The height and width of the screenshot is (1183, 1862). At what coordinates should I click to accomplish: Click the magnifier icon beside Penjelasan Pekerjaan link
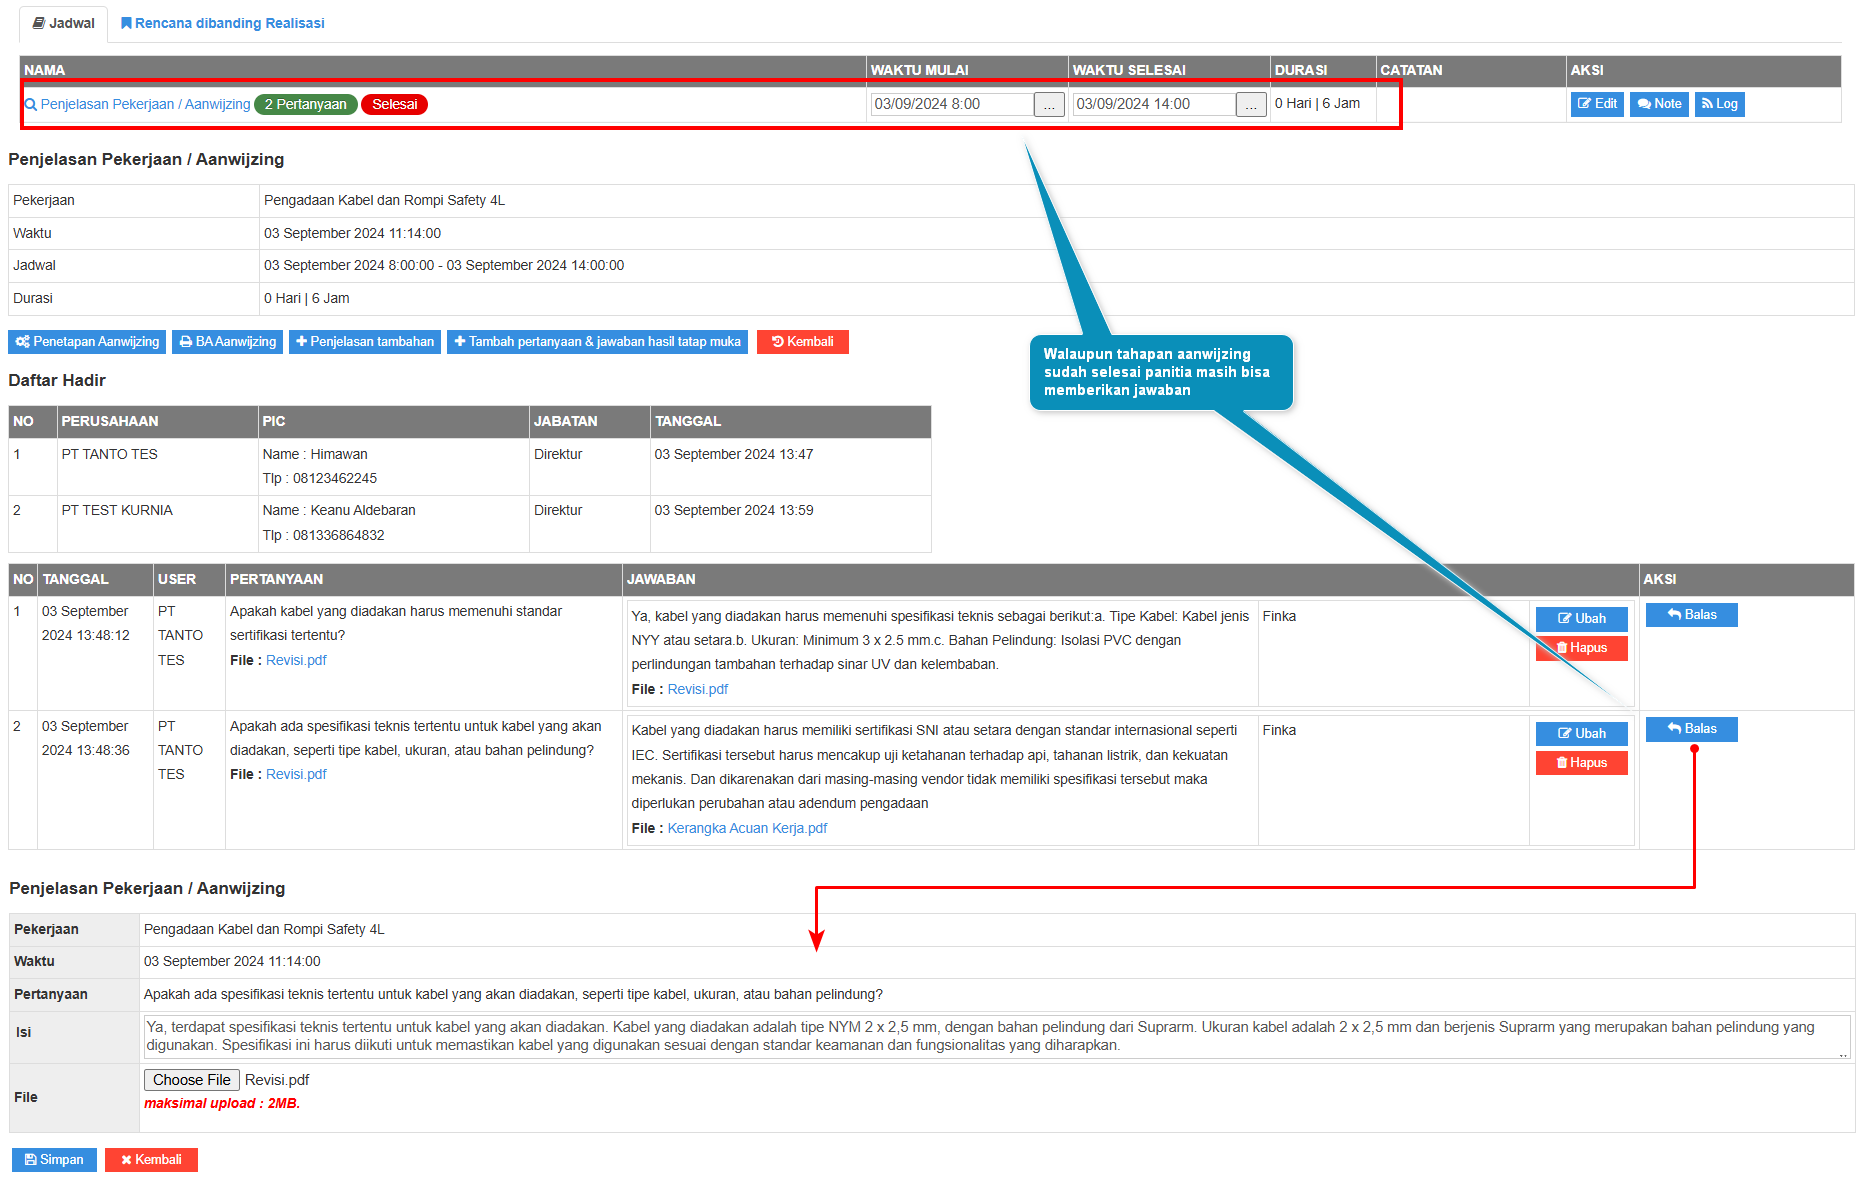point(31,105)
